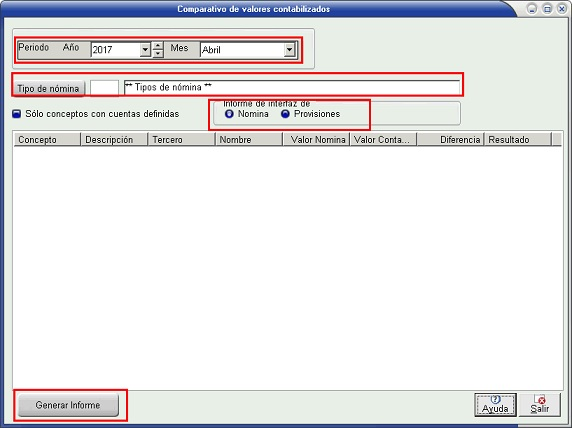Click the payroll type code field
The width and height of the screenshot is (572, 428).
coord(104,88)
